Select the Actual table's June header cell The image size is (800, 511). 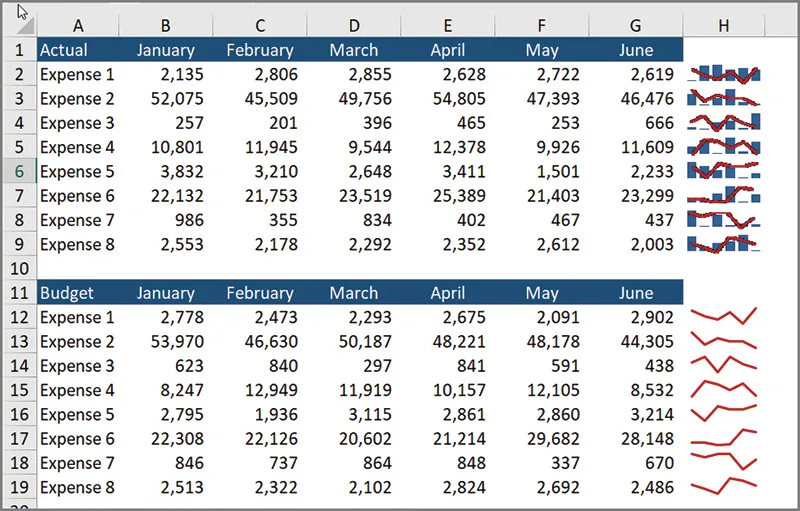pos(635,50)
